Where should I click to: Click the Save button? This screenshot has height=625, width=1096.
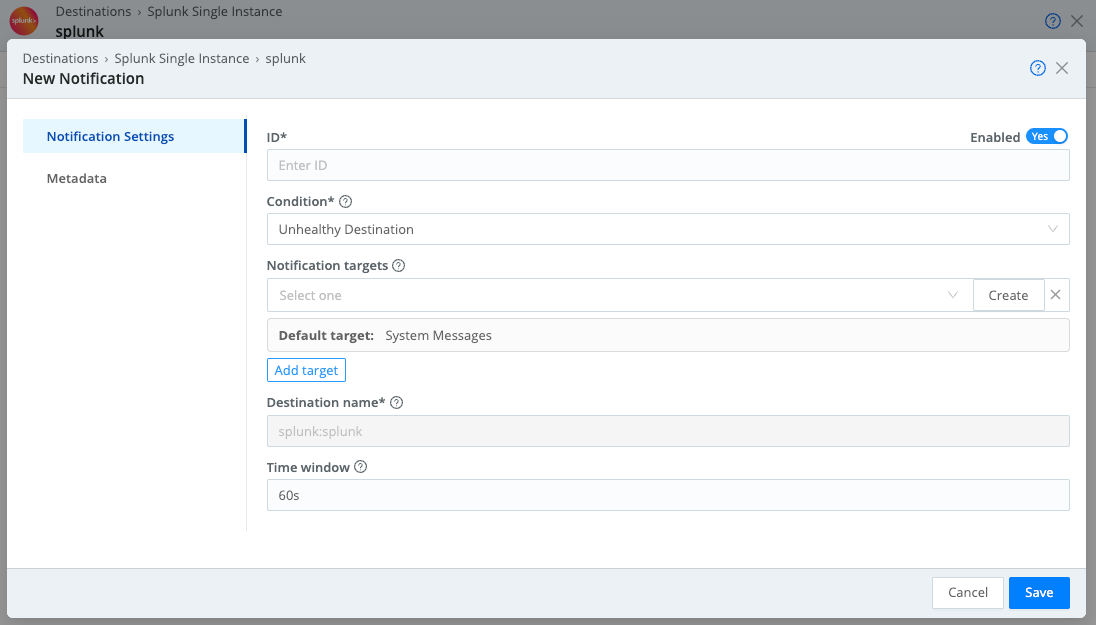click(1039, 592)
